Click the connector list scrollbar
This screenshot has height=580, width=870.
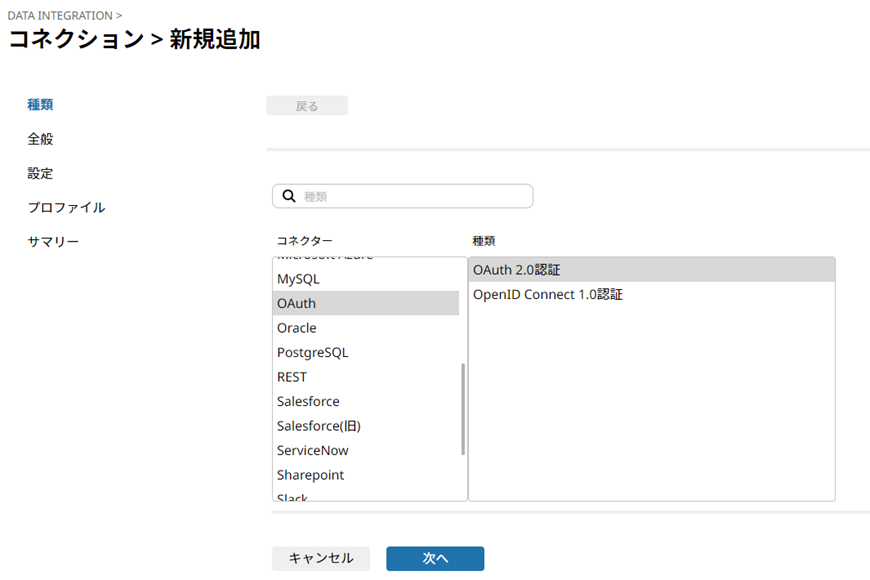pyautogui.click(x=463, y=410)
